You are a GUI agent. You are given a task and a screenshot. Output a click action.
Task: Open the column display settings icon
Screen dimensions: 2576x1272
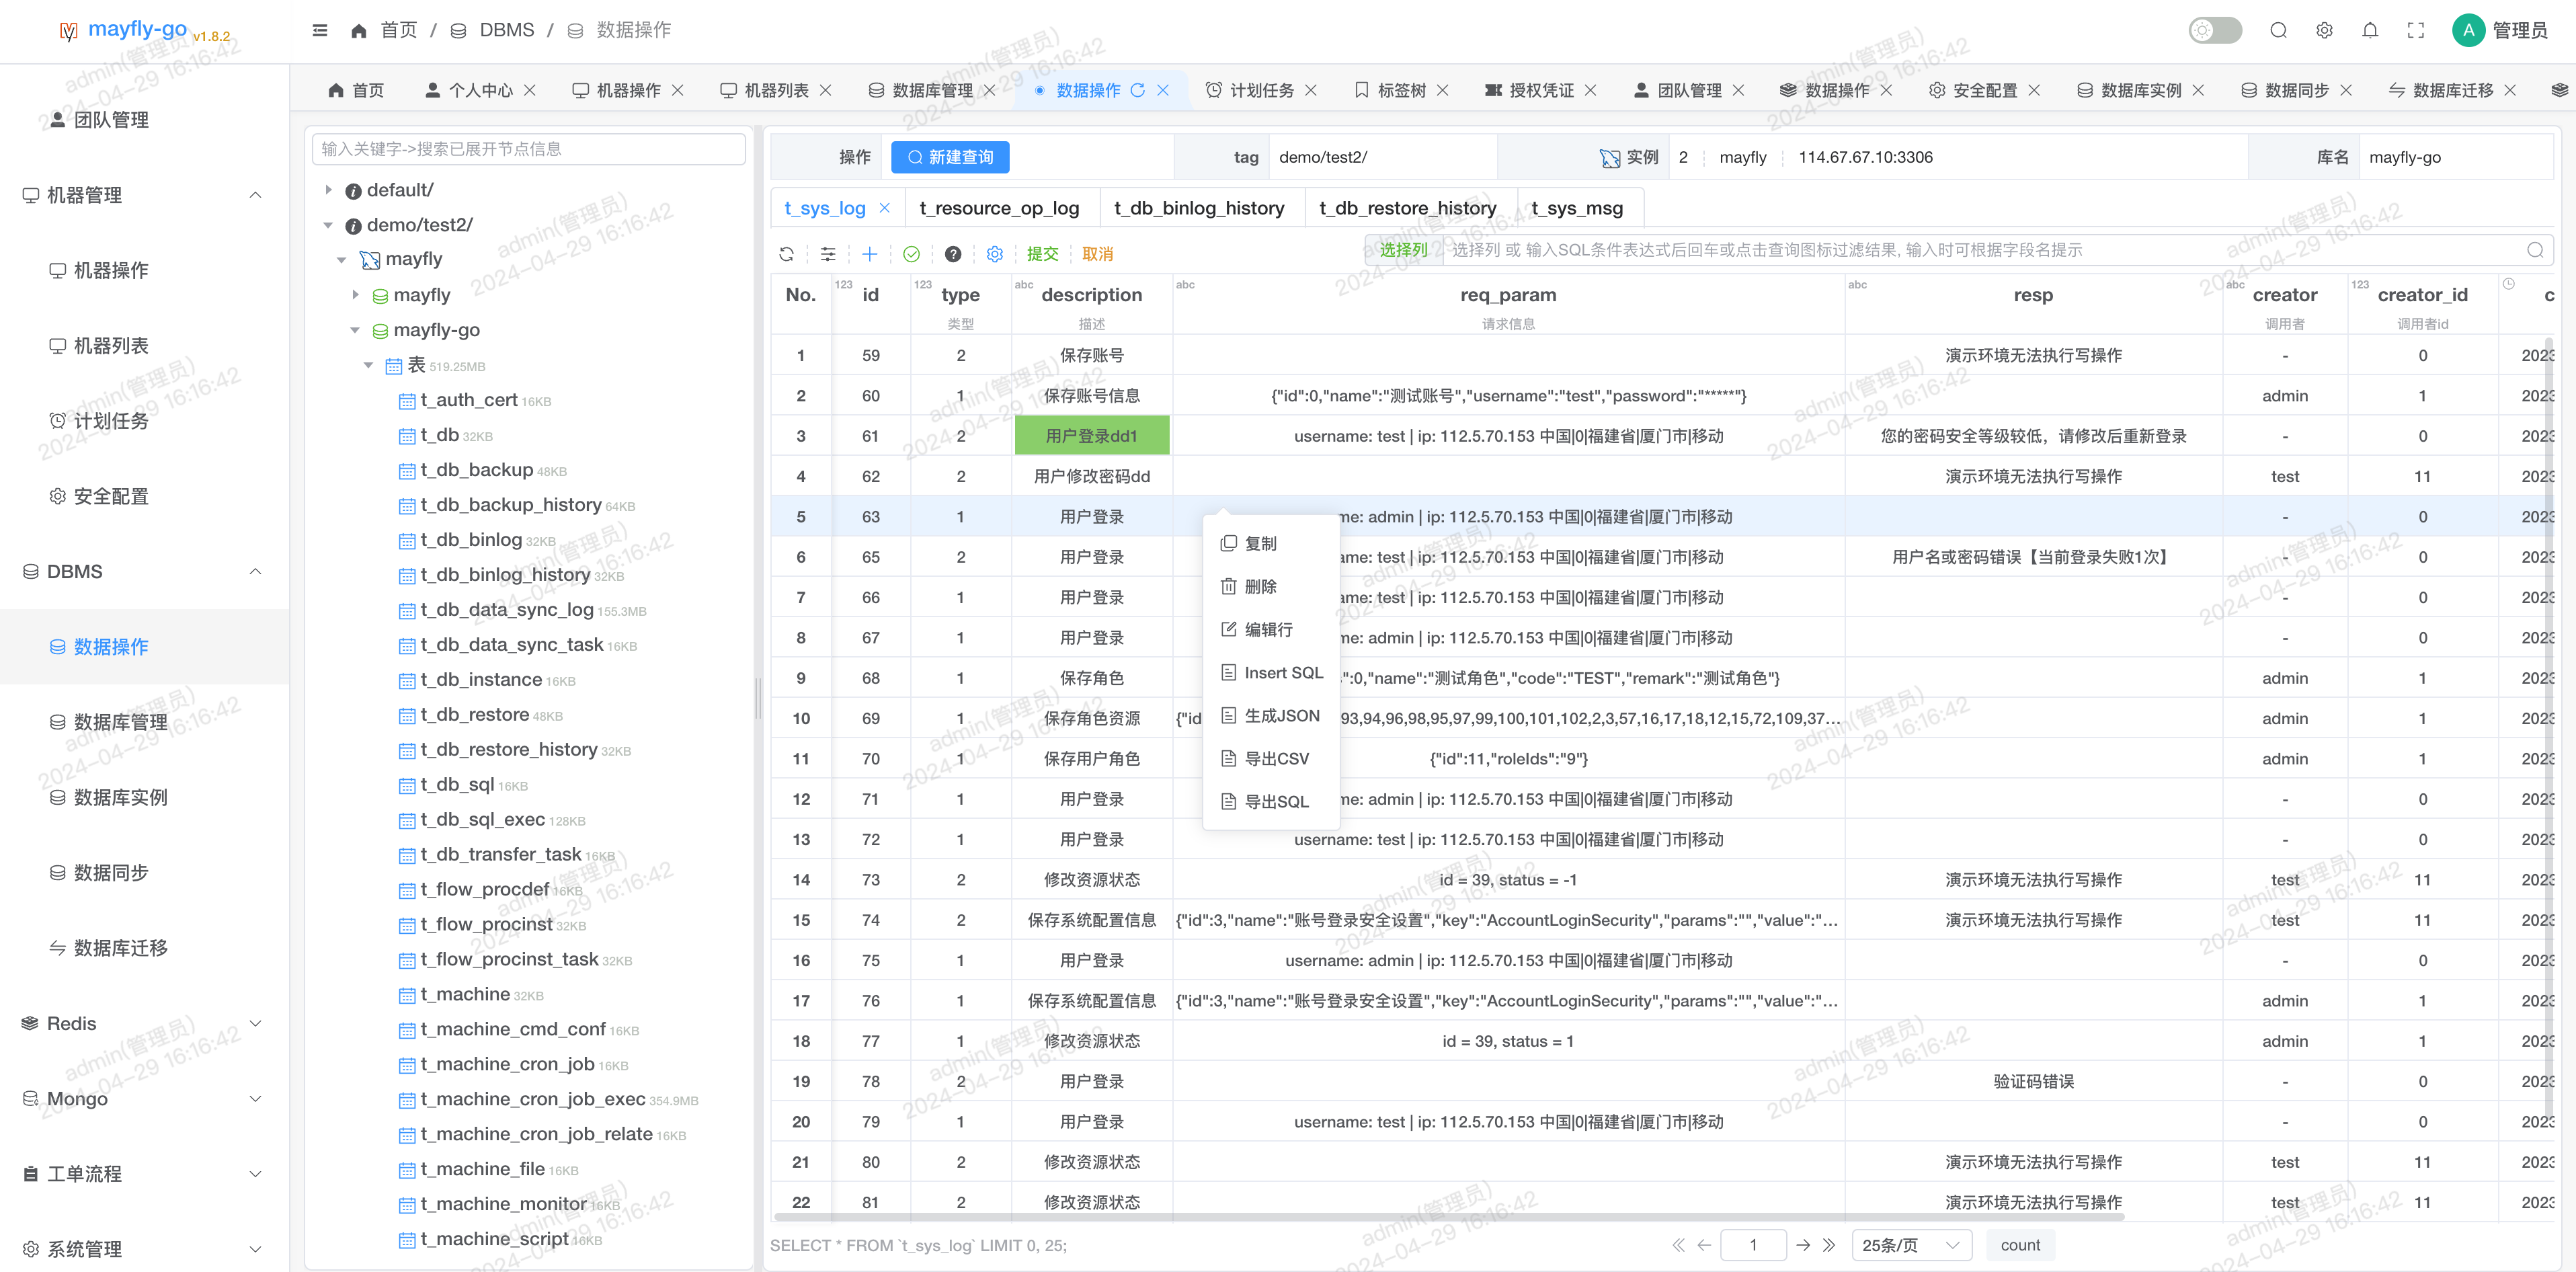(828, 254)
